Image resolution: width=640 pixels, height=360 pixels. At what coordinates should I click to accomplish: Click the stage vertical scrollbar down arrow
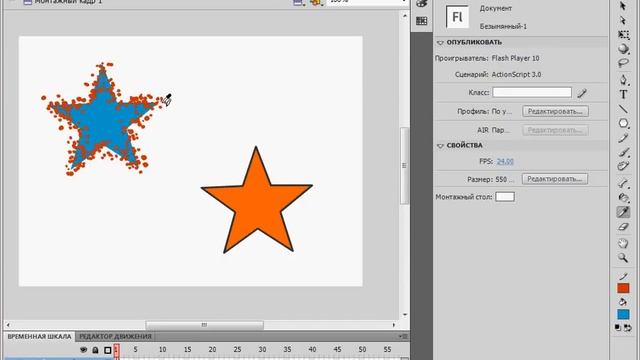pos(404,315)
